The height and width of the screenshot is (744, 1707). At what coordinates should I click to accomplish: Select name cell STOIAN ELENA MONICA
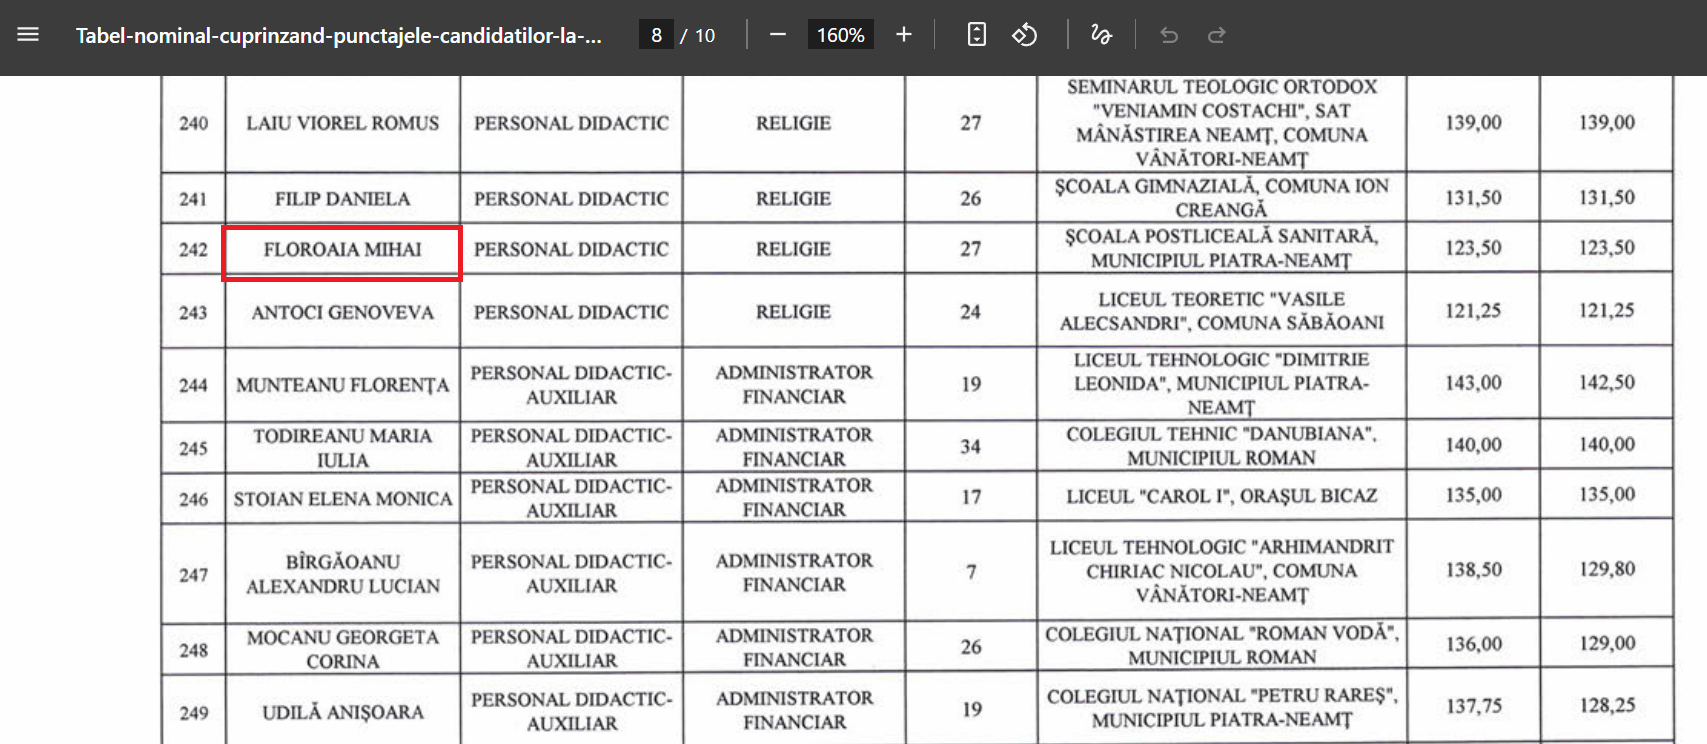pos(342,498)
